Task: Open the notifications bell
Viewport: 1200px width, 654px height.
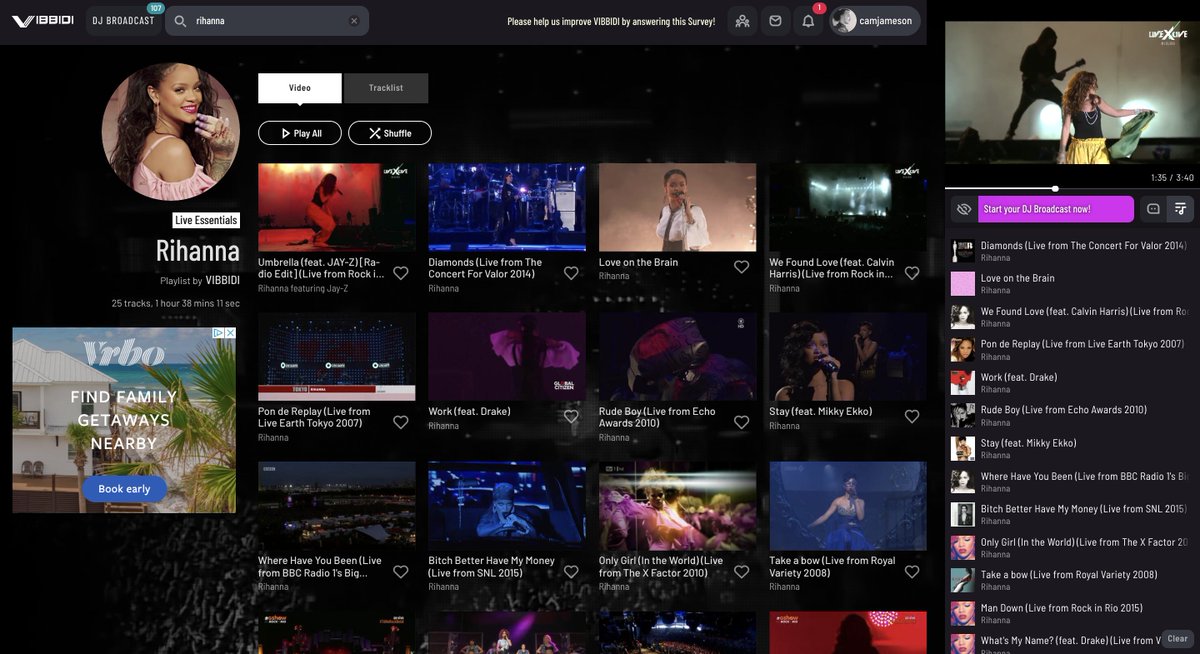Action: (x=808, y=21)
